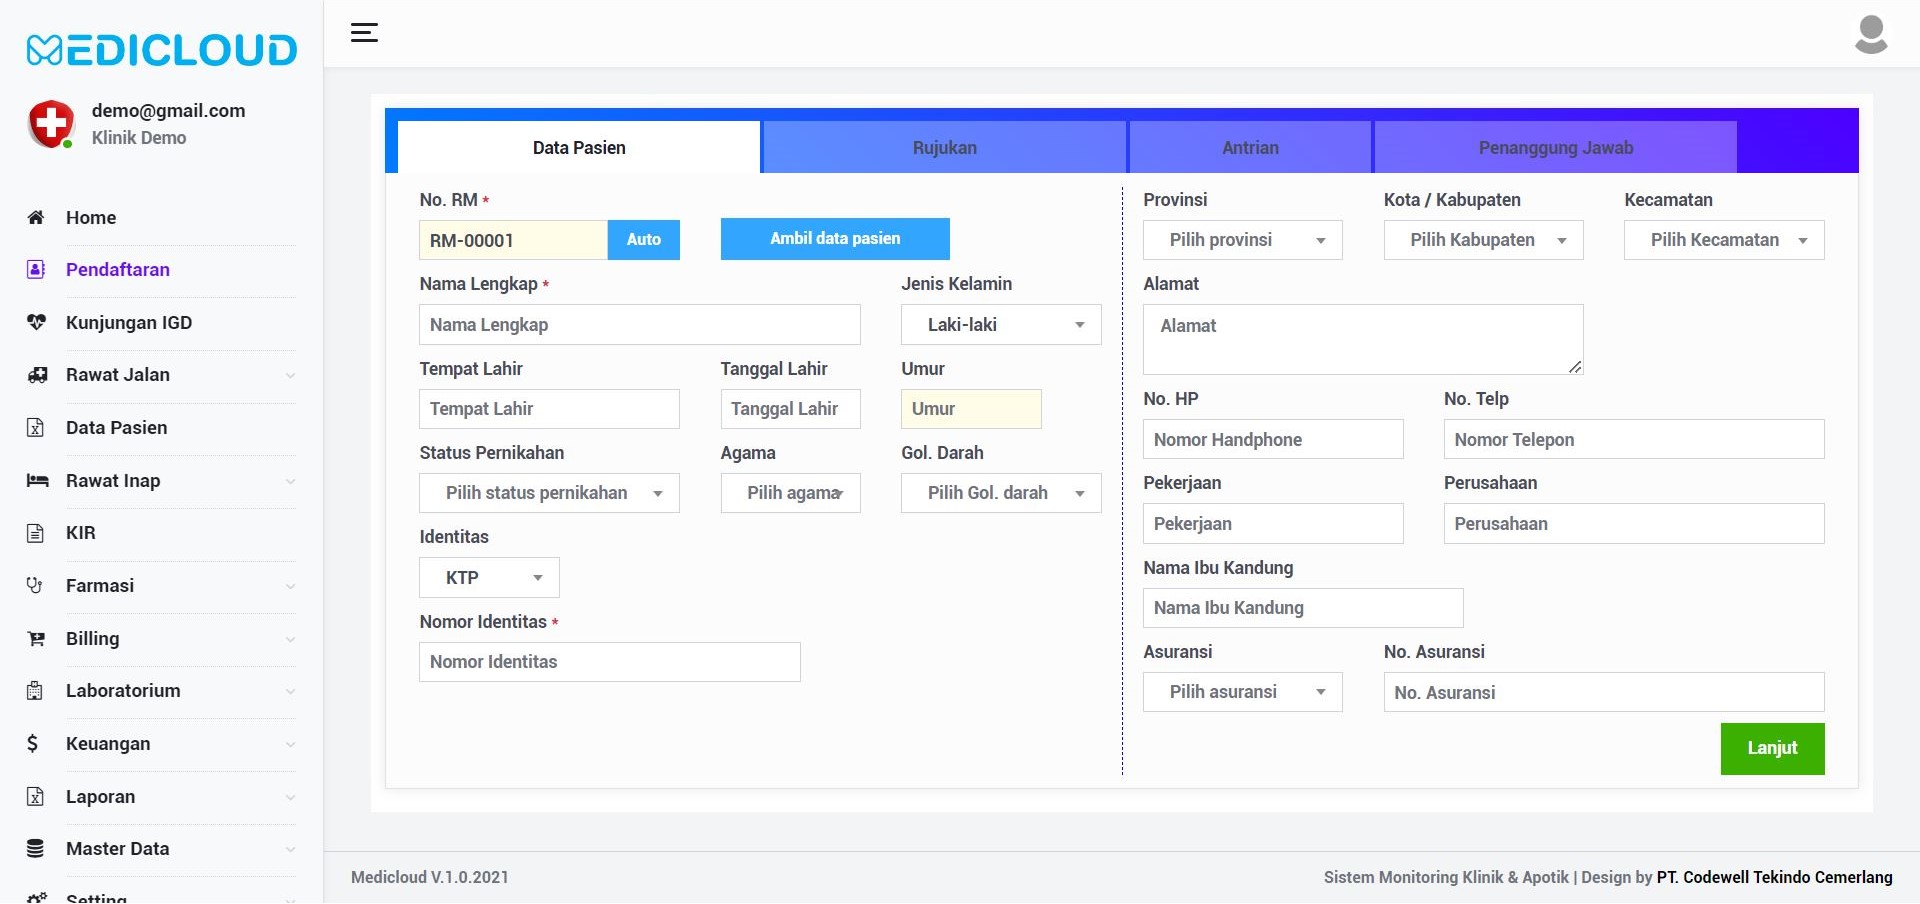Expand the Laboratorium sidebar chevron
Viewport: 1920px width, 904px height.
(290, 692)
